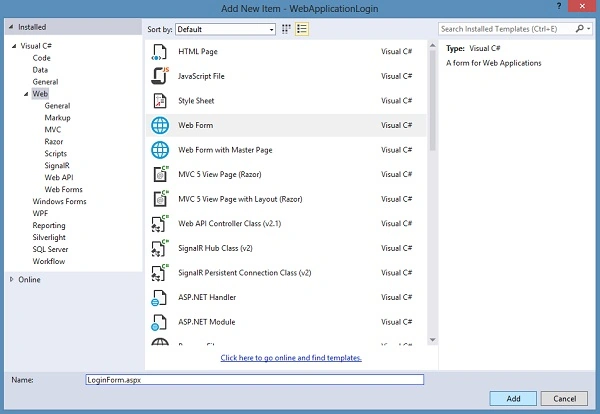Viewport: 600px width, 414px height.
Task: Select the MVC 5 View Page (Razor) icon
Action: click(x=160, y=174)
